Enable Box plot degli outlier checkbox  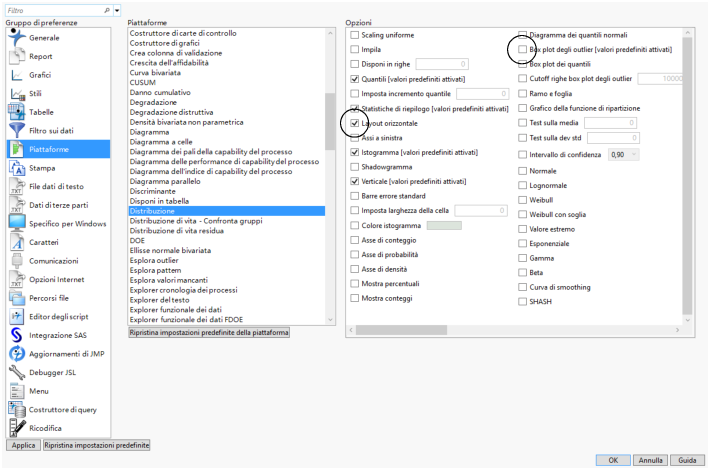point(523,49)
